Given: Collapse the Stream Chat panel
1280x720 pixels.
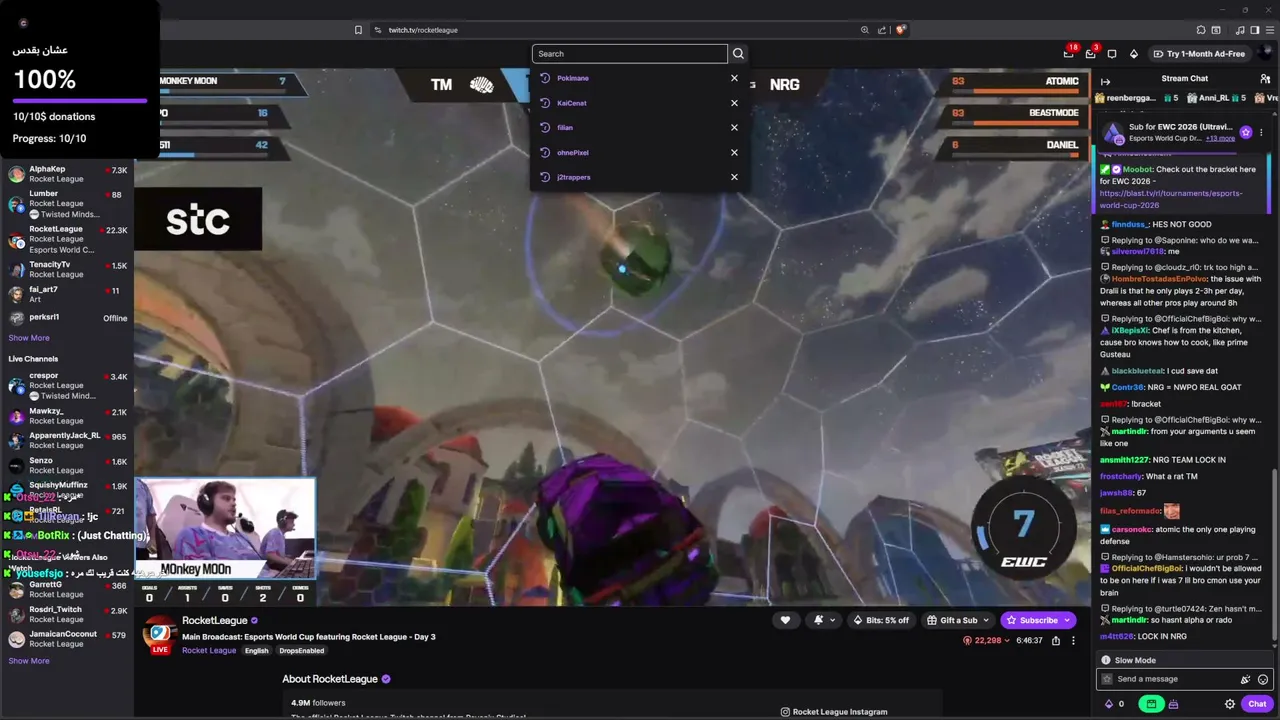Looking at the screenshot, I should point(1105,81).
